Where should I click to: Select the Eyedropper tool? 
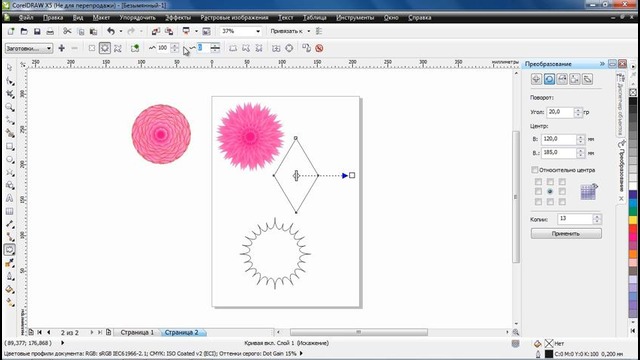pyautogui.click(x=10, y=263)
